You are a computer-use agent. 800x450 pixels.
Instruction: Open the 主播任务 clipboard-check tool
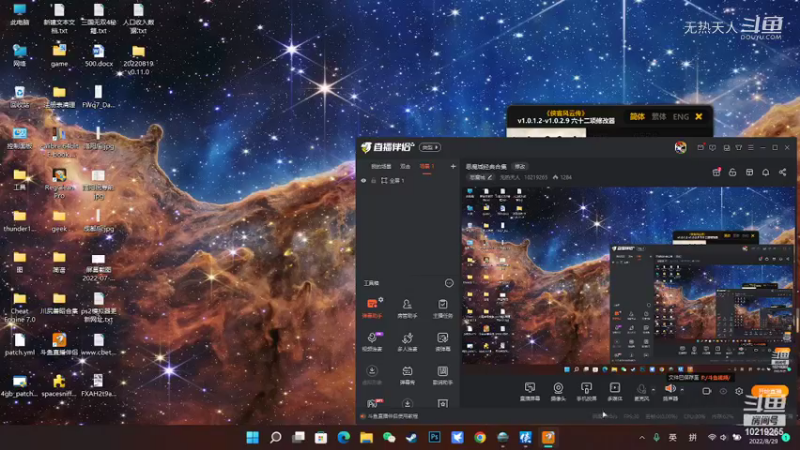(x=442, y=308)
